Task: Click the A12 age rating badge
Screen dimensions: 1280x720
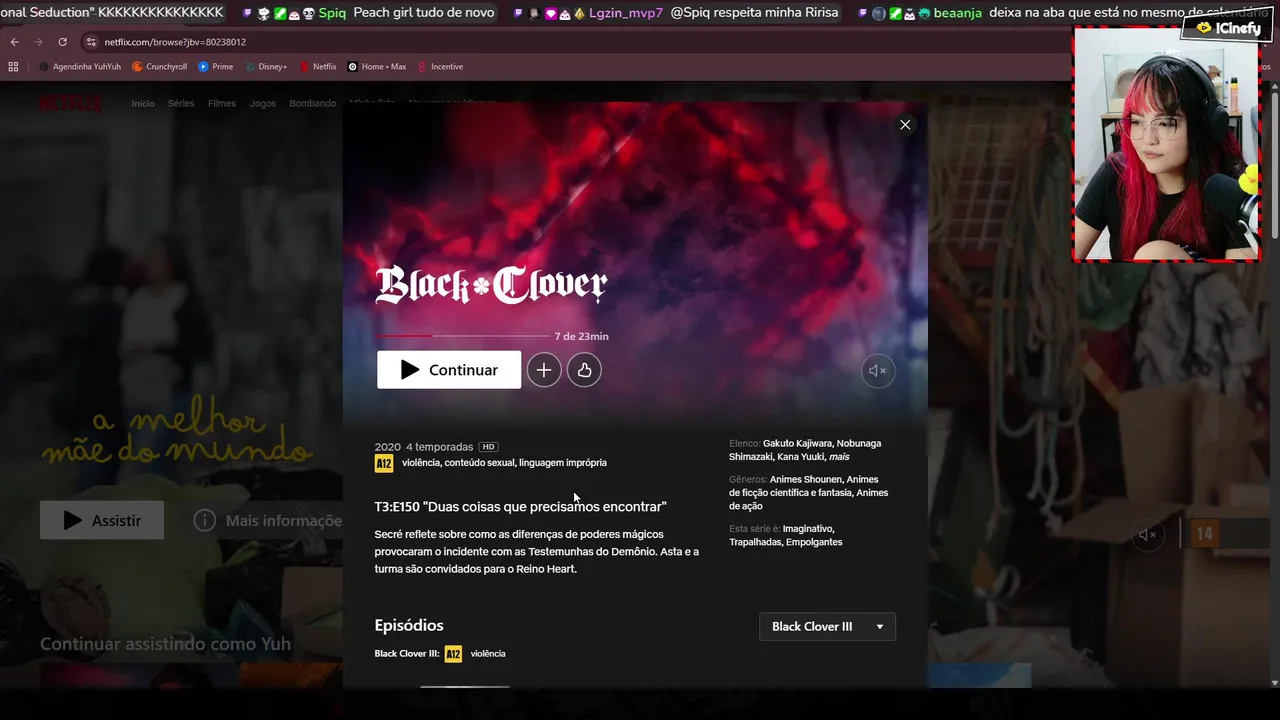Action: tap(384, 463)
